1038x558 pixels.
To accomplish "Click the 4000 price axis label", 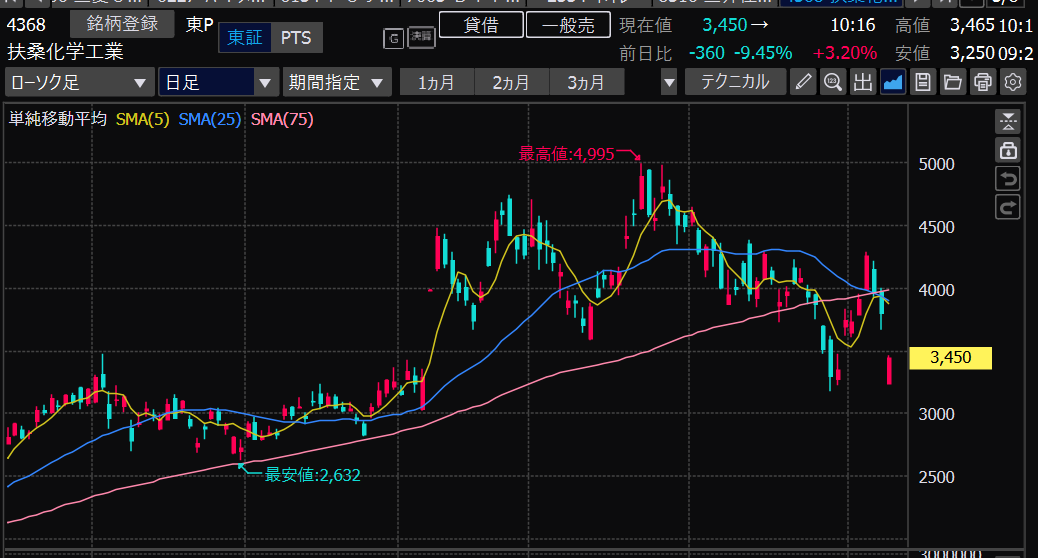I will (936, 290).
